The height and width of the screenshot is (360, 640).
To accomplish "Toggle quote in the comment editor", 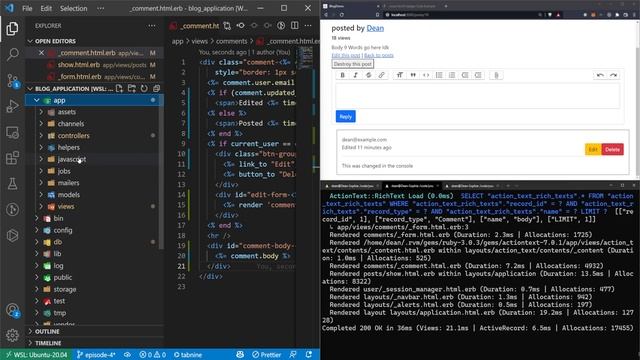I will tap(413, 75).
